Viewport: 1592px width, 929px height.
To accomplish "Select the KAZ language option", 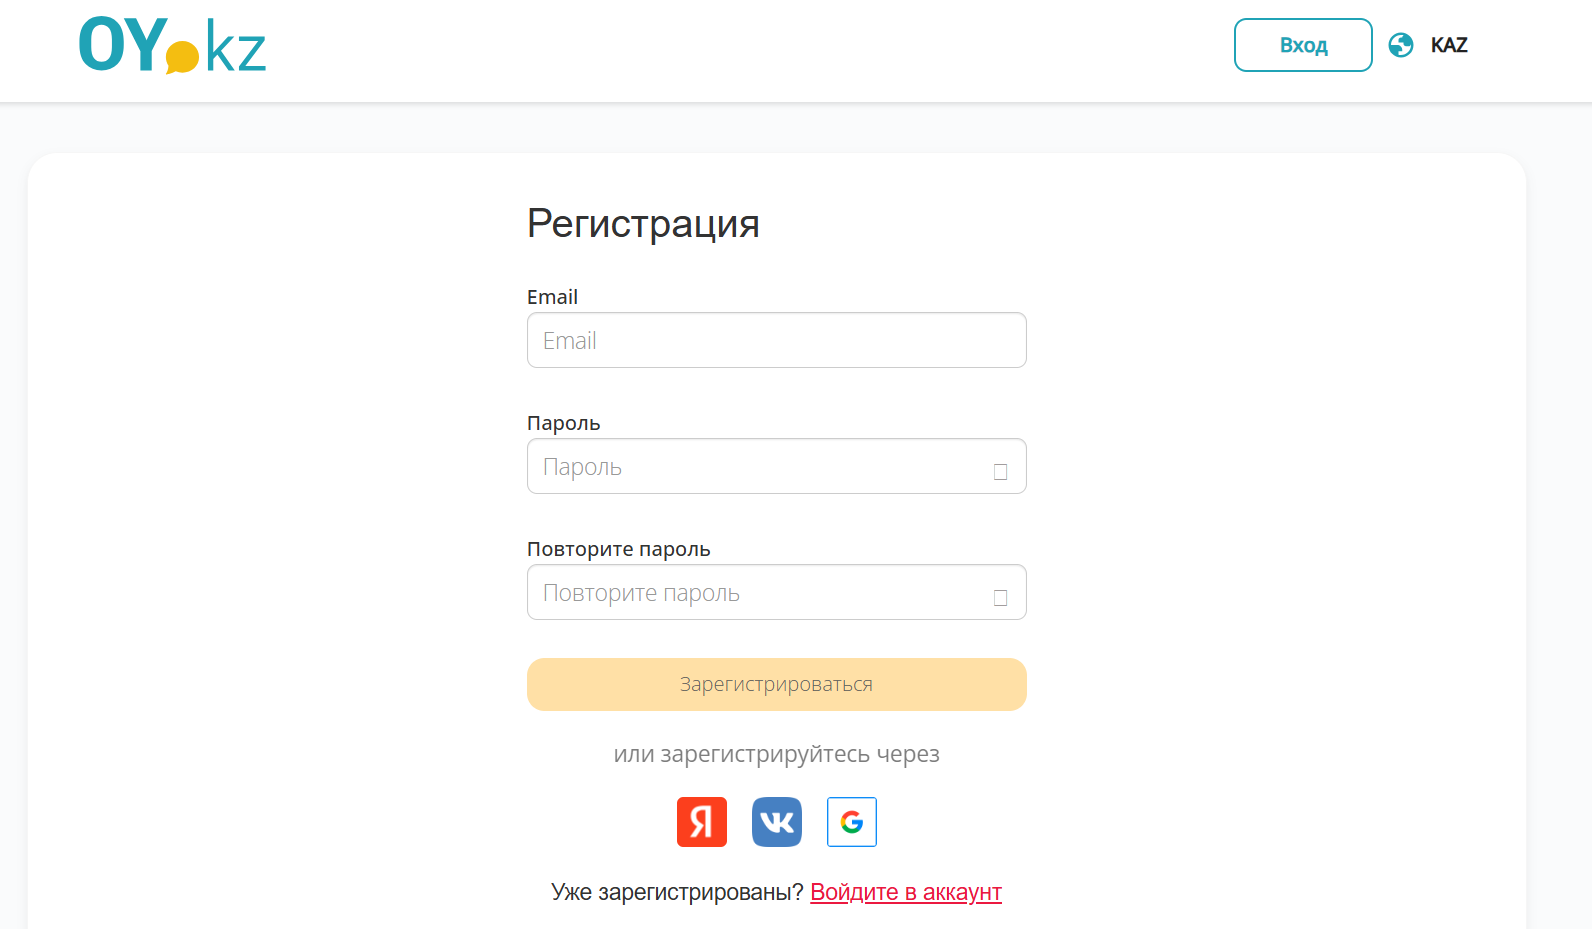I will coord(1449,45).
